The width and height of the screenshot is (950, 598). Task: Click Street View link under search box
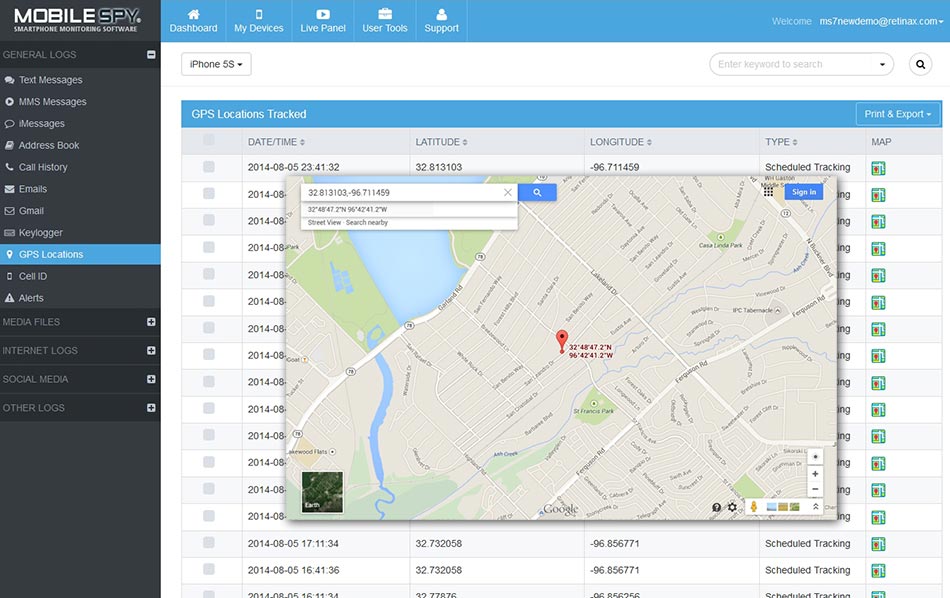(x=324, y=222)
